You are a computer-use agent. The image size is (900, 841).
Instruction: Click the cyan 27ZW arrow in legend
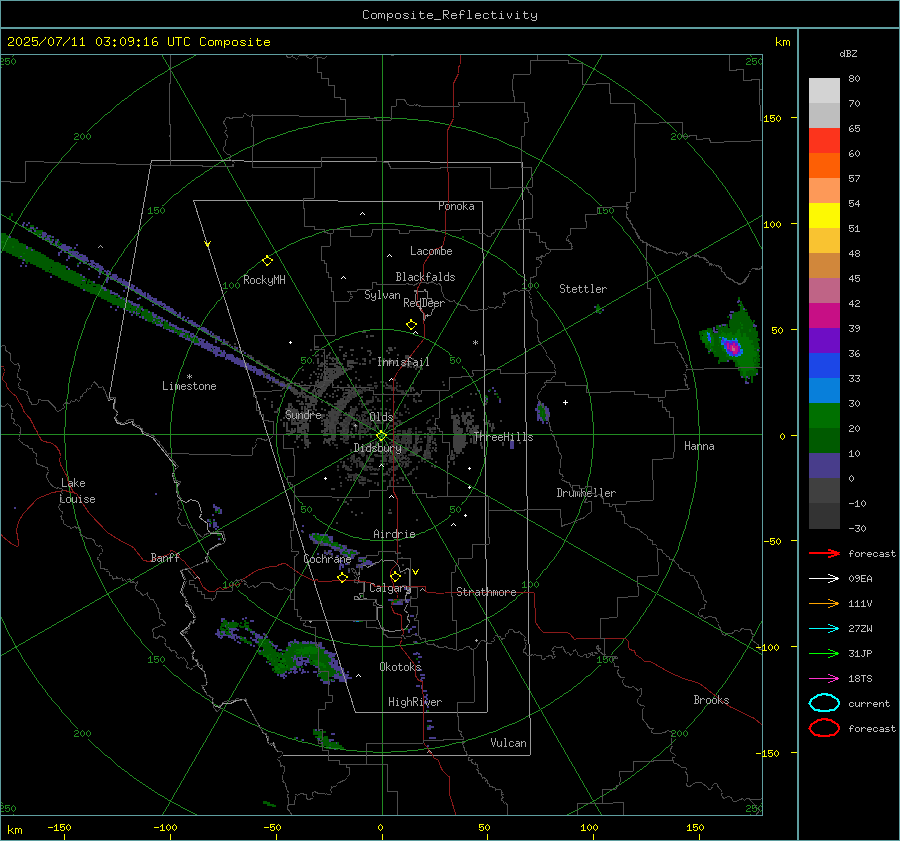coord(824,629)
